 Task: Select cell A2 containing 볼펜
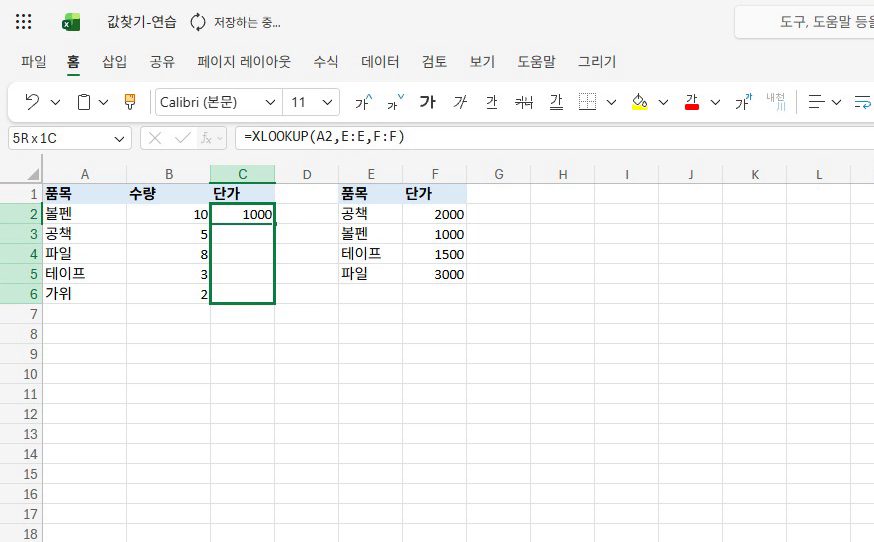(85, 214)
